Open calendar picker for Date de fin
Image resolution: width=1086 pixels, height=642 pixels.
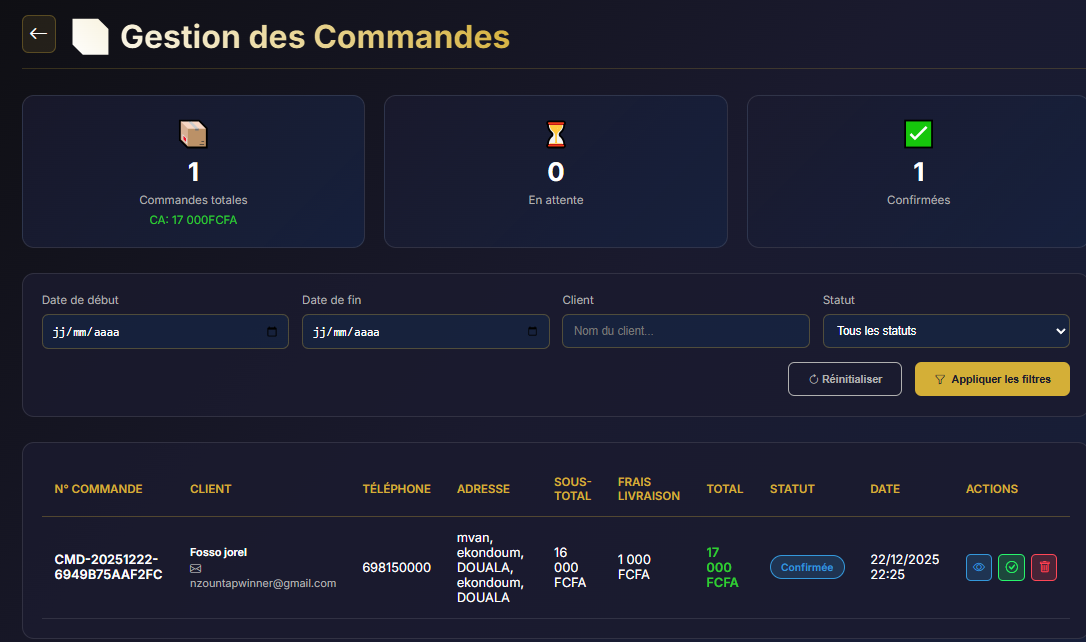pos(532,332)
